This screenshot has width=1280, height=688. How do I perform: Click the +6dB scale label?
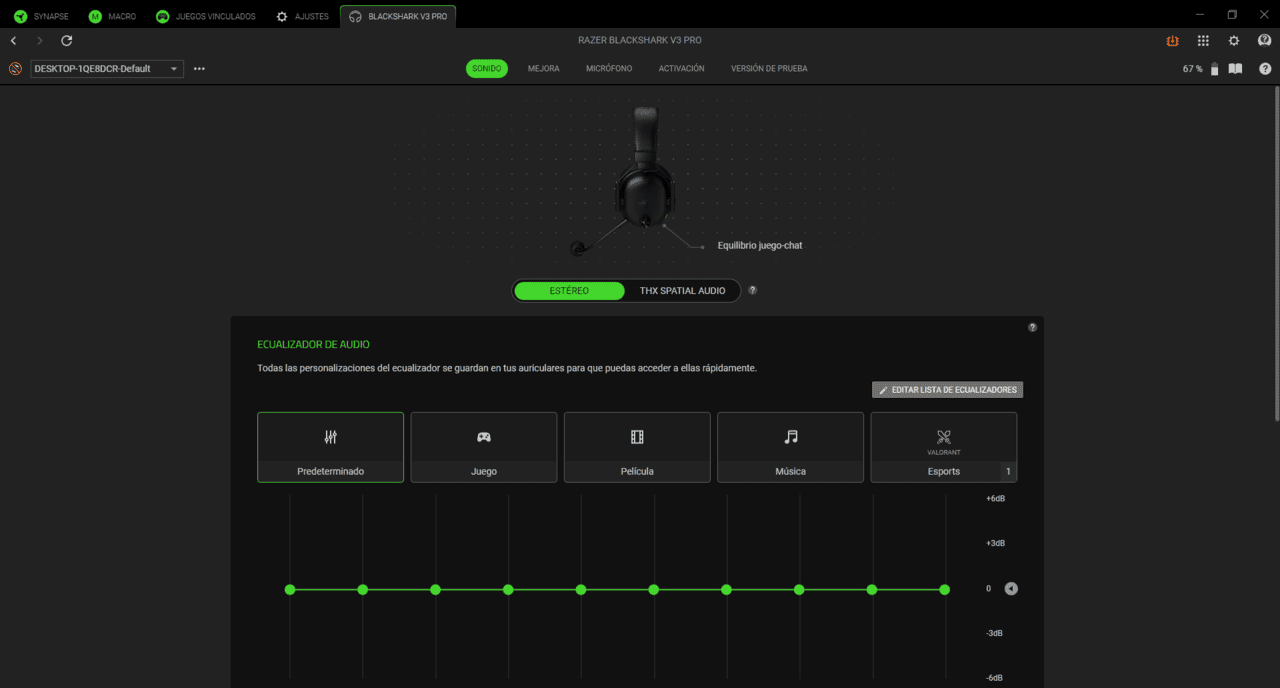tap(995, 498)
